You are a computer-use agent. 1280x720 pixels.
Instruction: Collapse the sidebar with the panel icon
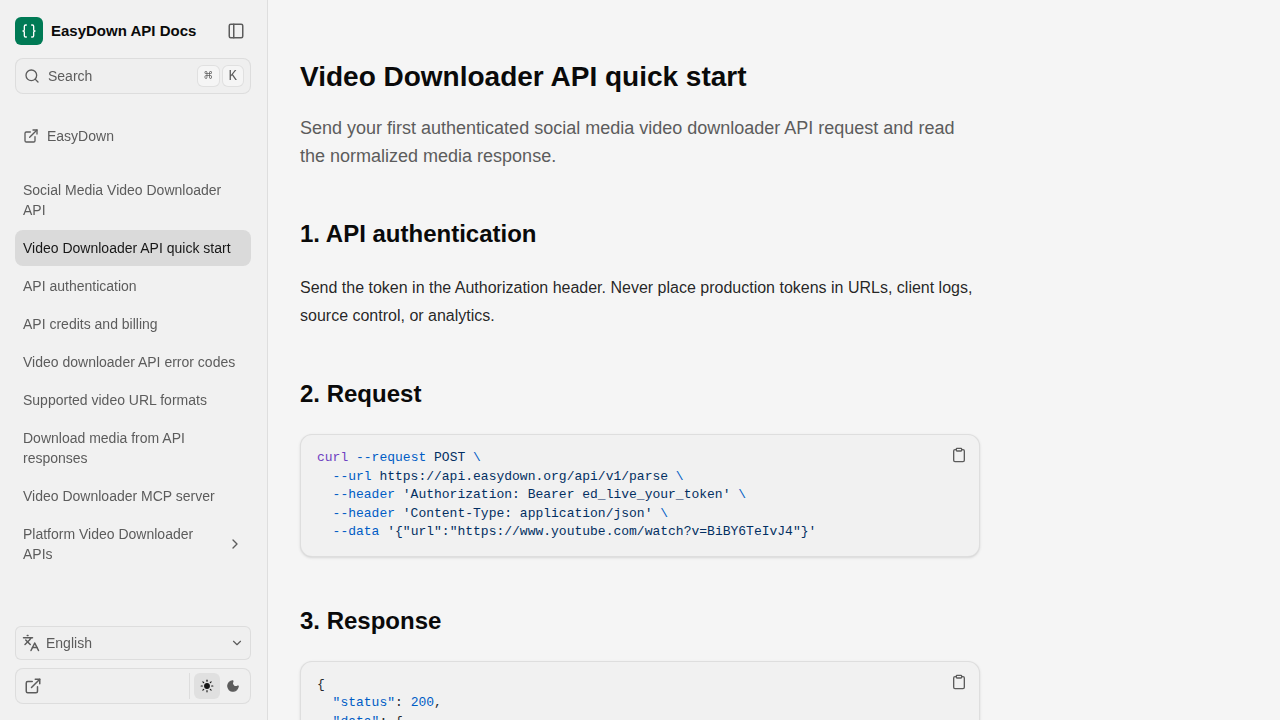pyautogui.click(x=236, y=31)
